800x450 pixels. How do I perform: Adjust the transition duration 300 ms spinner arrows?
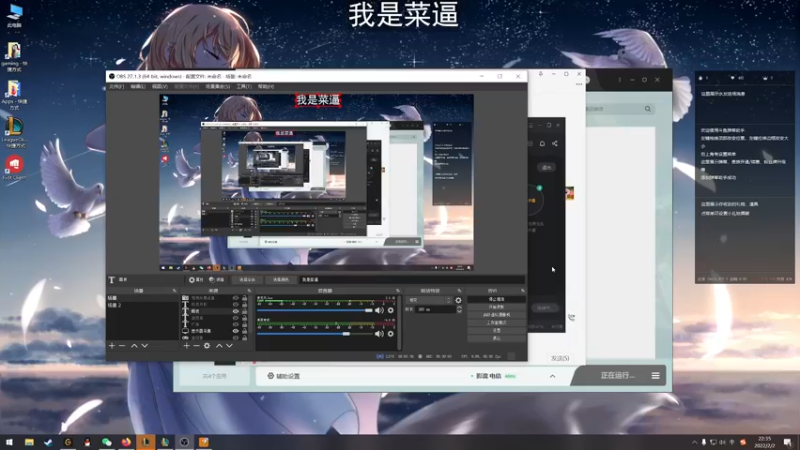(459, 309)
